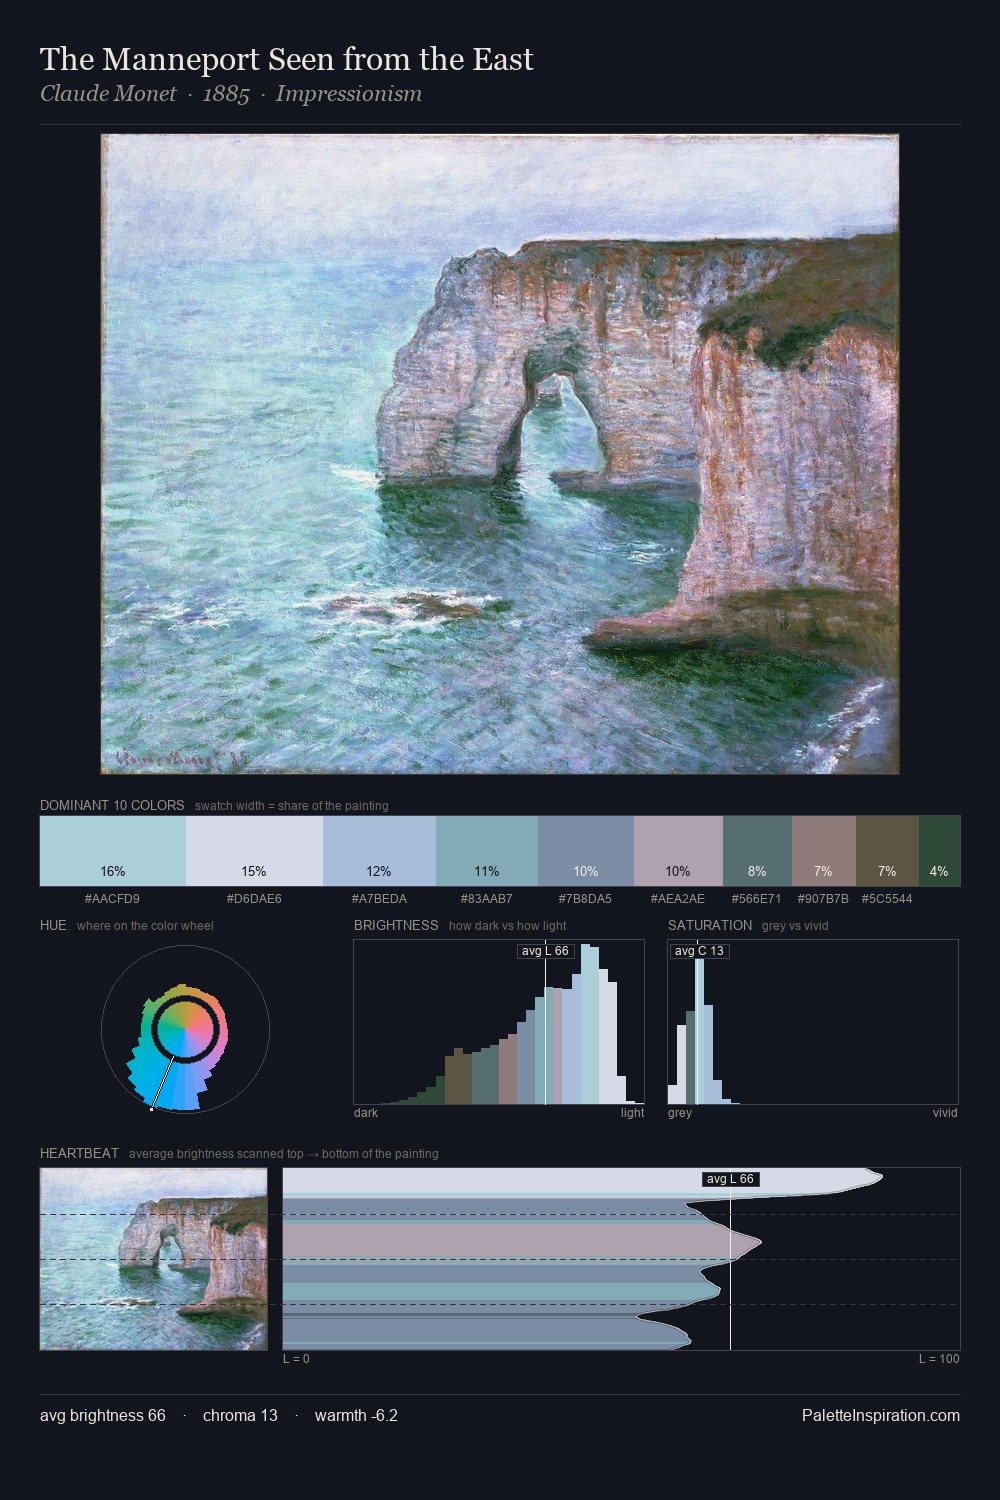
Task: Click the #D6DAE6 15% color swatch
Action: (255, 851)
